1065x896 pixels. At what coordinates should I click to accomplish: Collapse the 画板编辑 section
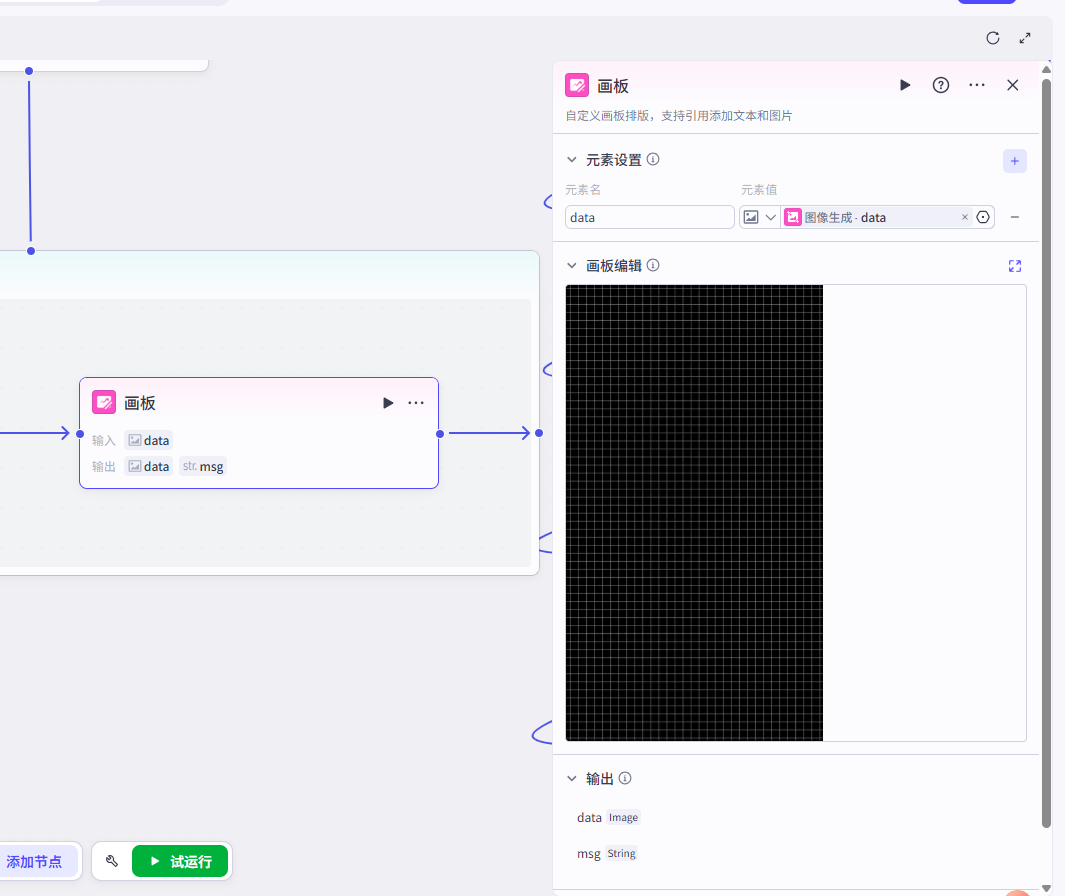click(x=572, y=266)
